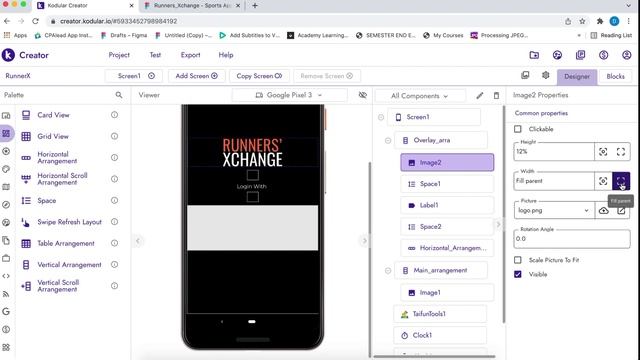Select the Layout category in palette sidebar
Viewport: 640px width, 360px height.
point(6,133)
